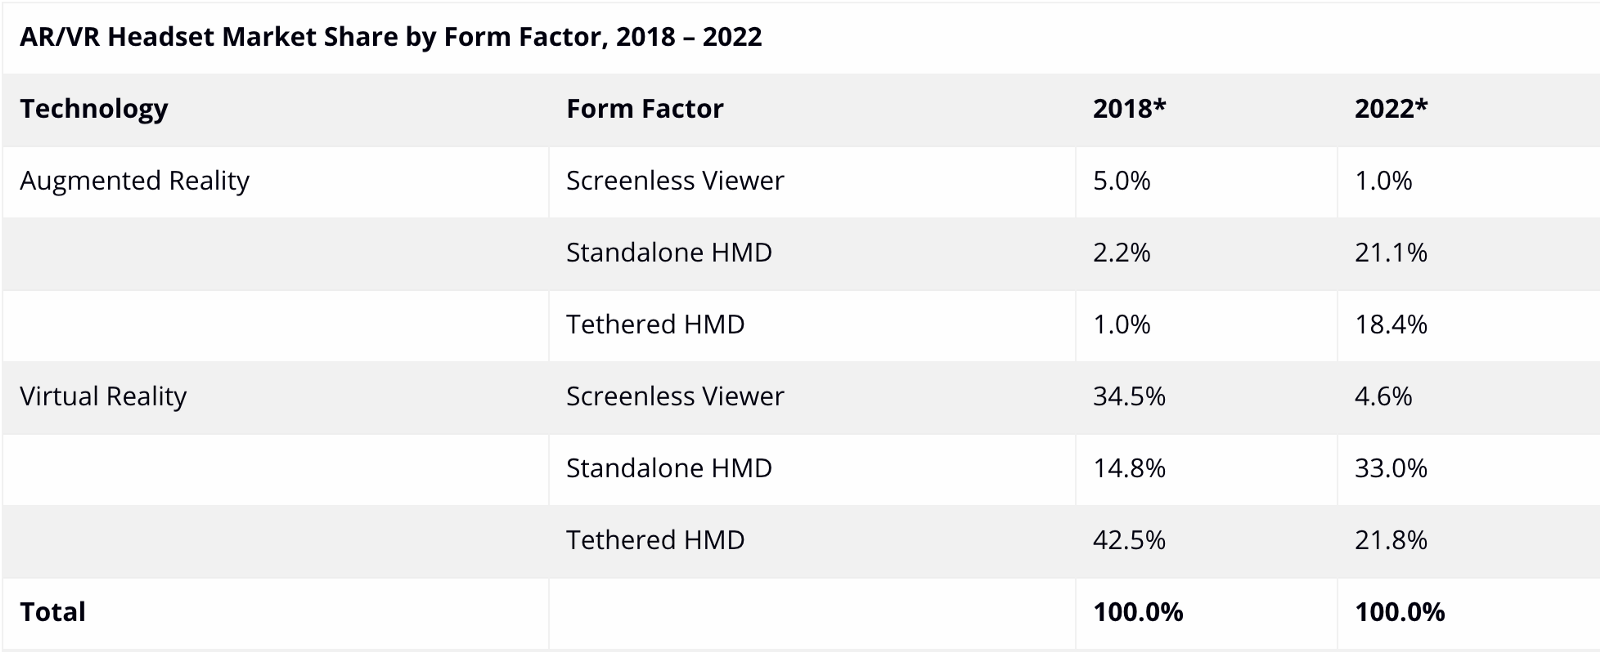Click the table title about AR/VR Headset Market Share

[390, 37]
